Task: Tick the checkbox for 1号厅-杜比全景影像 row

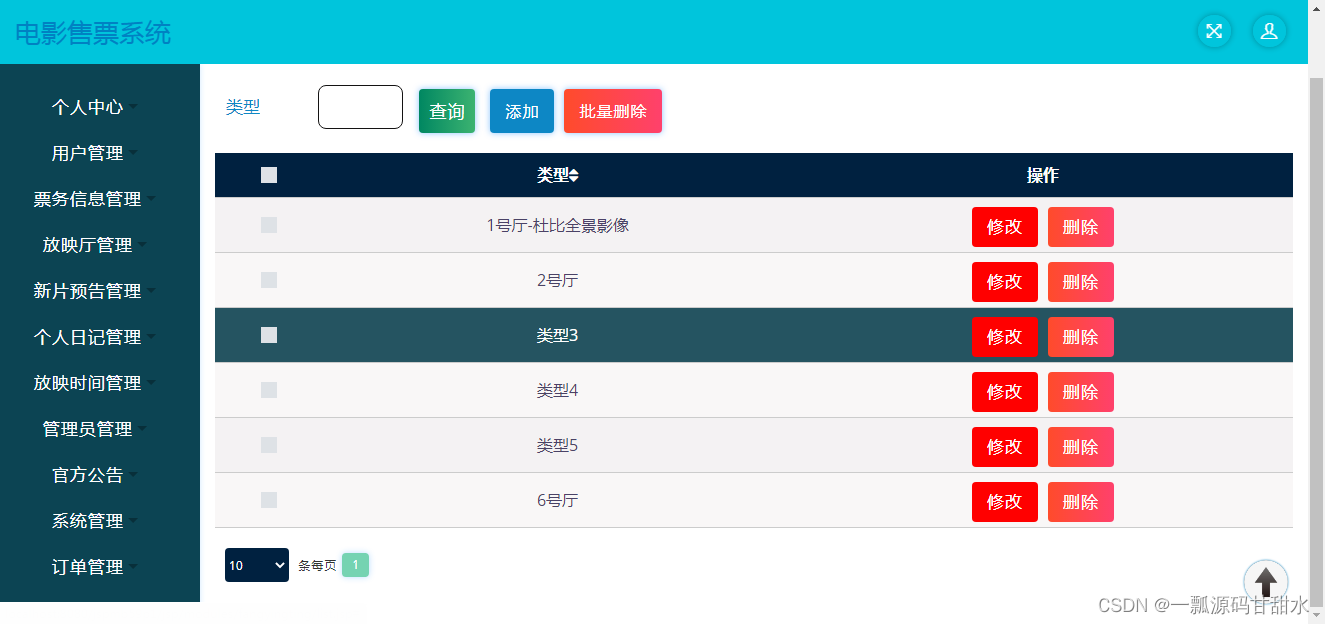Action: pos(269,225)
